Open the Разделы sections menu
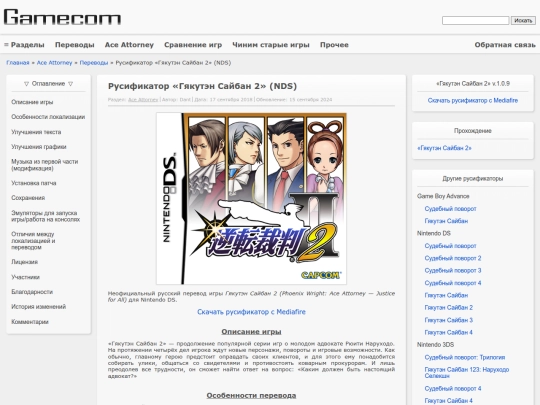 24,45
